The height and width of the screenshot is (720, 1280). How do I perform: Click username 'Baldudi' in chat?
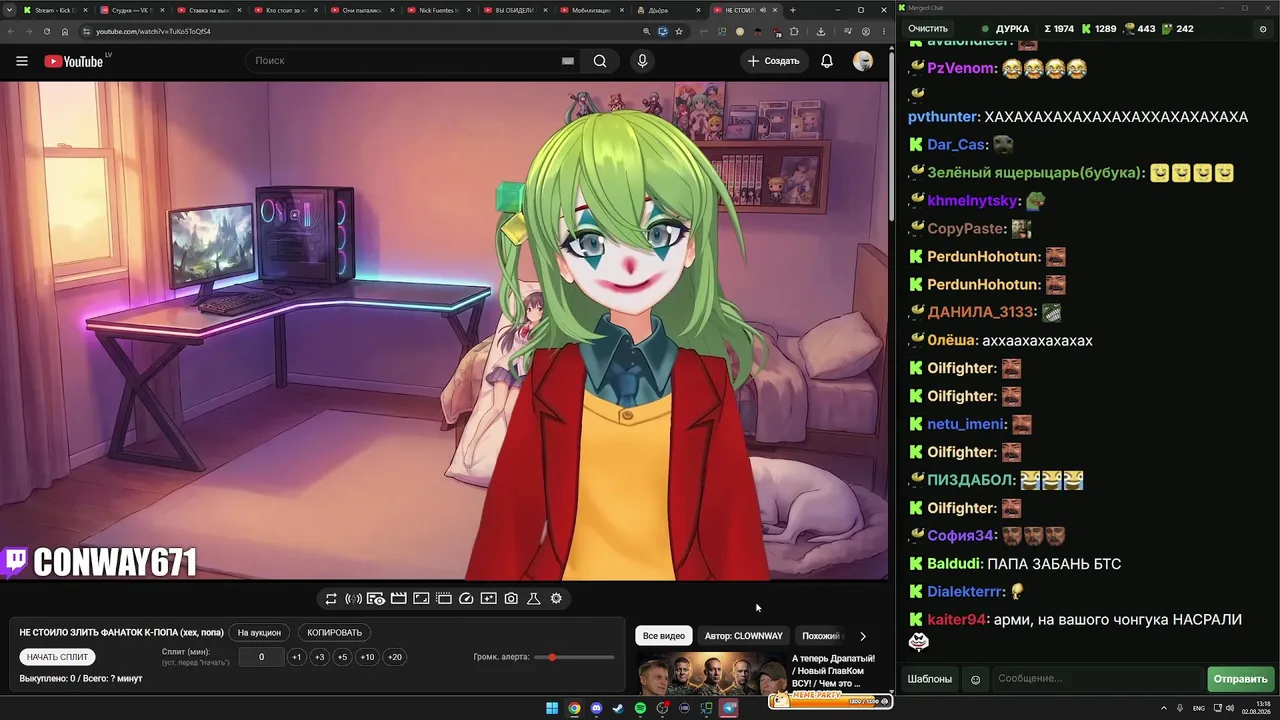coord(954,564)
